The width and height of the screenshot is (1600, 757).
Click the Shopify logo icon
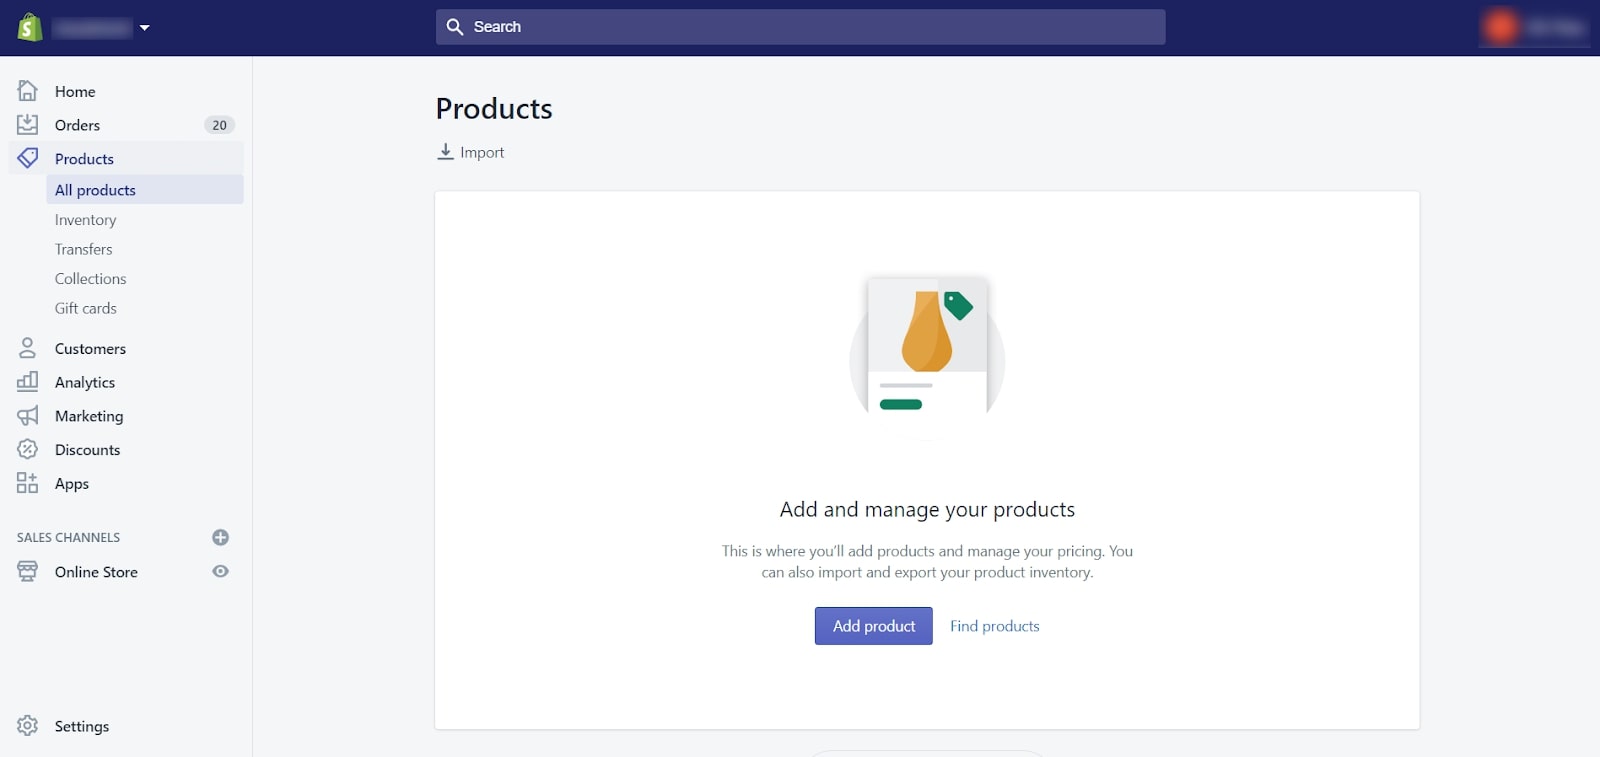[29, 27]
